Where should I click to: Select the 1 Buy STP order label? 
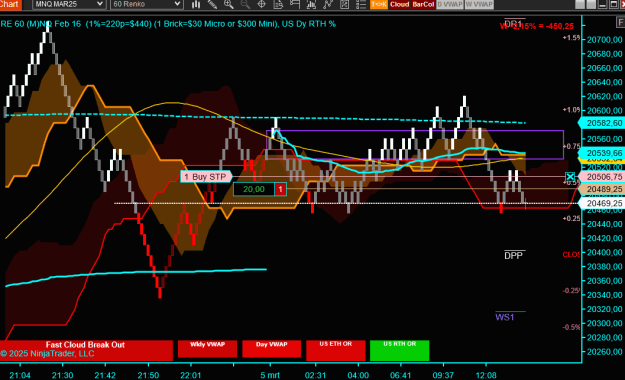coord(206,177)
